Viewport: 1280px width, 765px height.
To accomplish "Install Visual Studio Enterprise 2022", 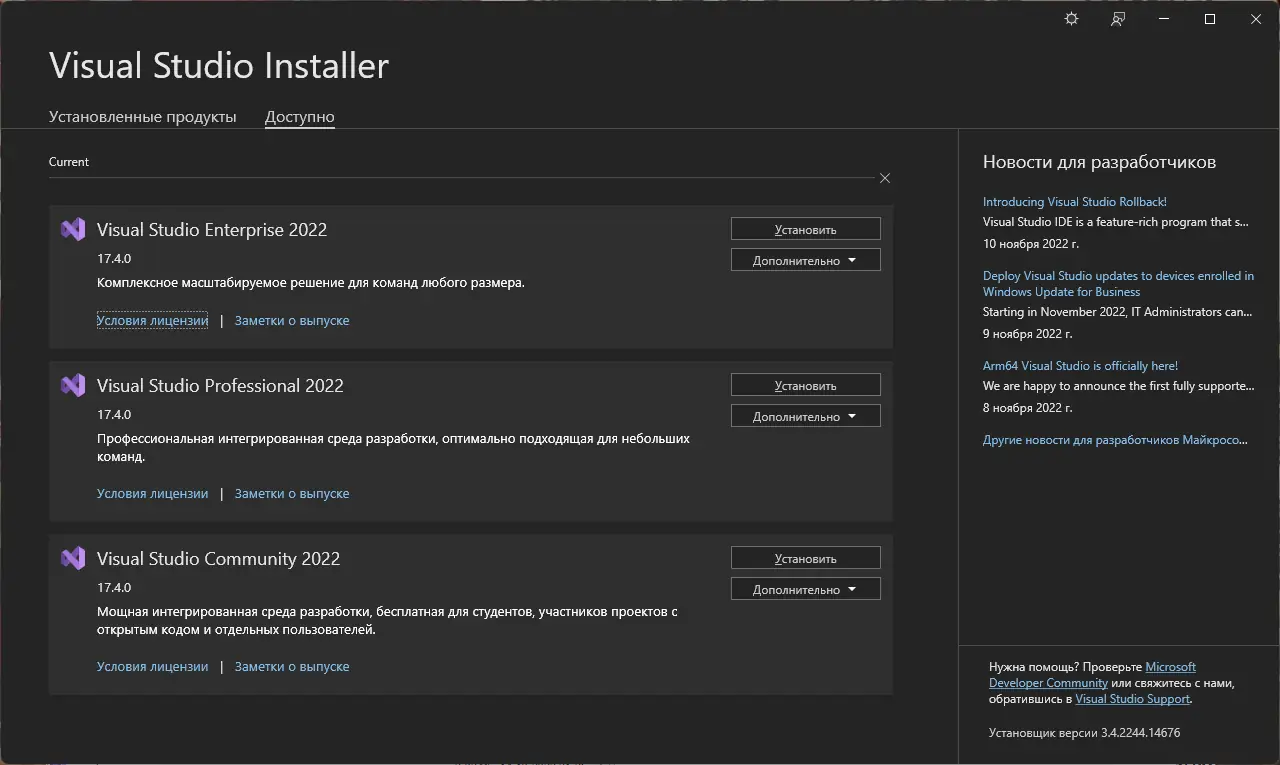I will coord(805,229).
